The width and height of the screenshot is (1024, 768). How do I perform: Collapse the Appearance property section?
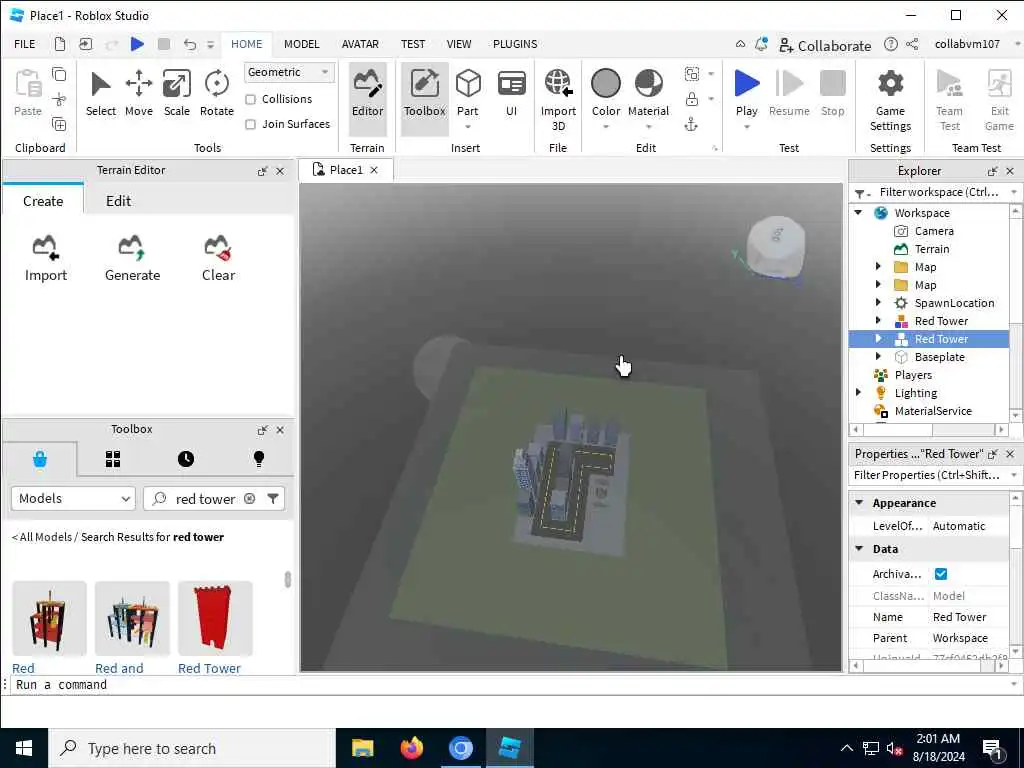[x=859, y=503]
